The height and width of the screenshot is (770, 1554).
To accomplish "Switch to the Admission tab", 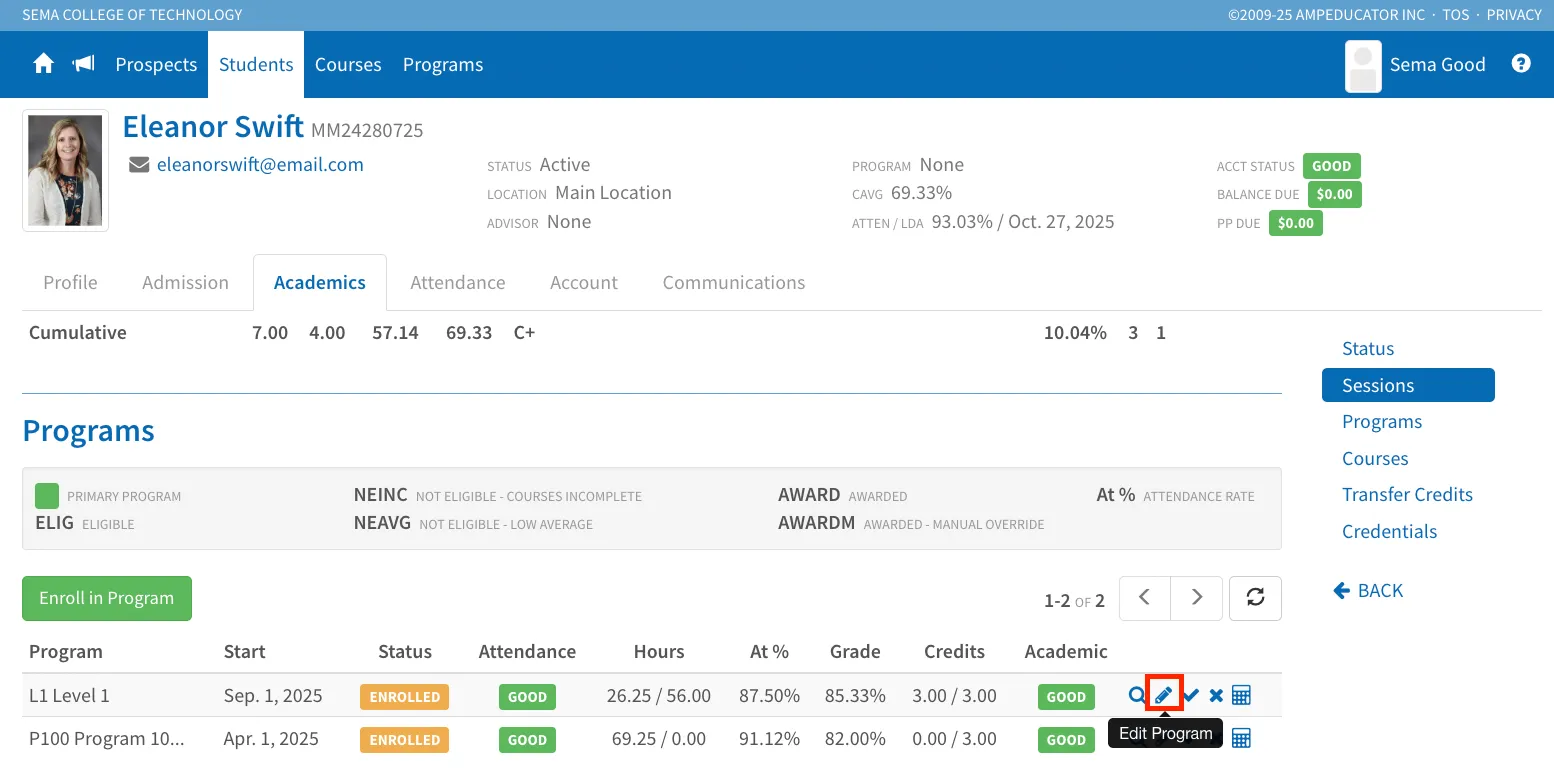I will [x=185, y=282].
